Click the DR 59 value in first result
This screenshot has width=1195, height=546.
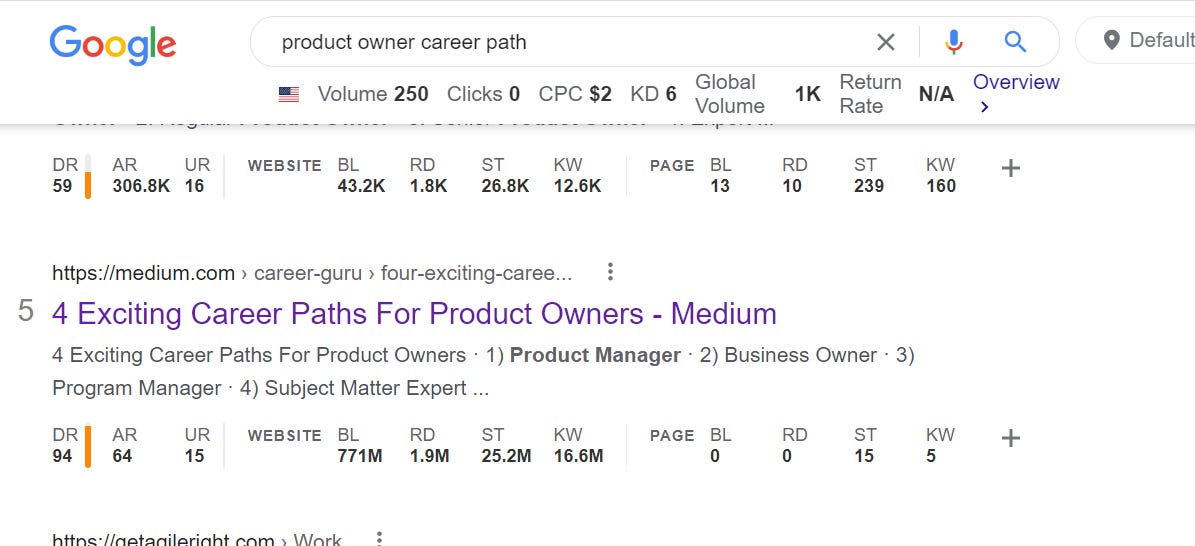pyautogui.click(x=62, y=186)
